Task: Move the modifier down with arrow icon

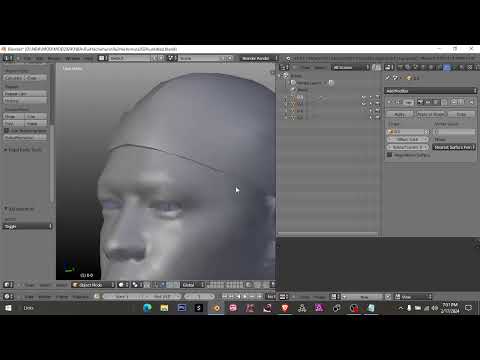Action: pos(461,102)
